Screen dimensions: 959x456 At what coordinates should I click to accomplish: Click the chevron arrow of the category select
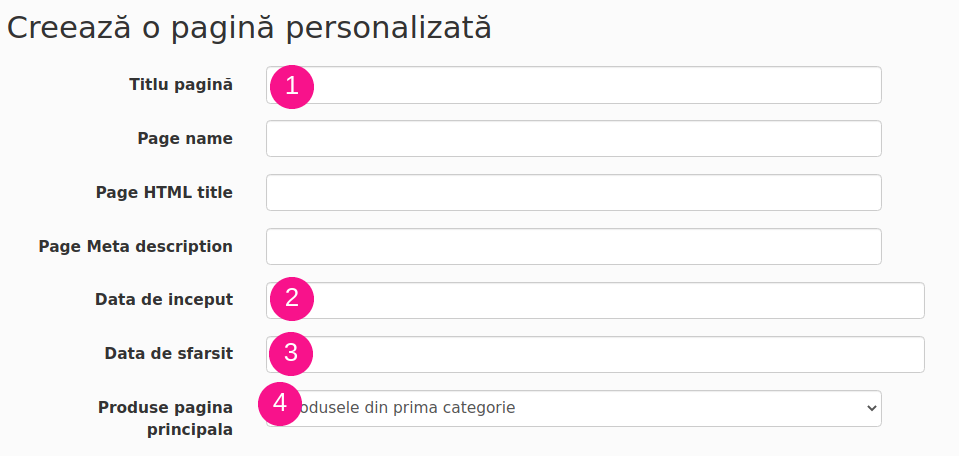coord(872,408)
